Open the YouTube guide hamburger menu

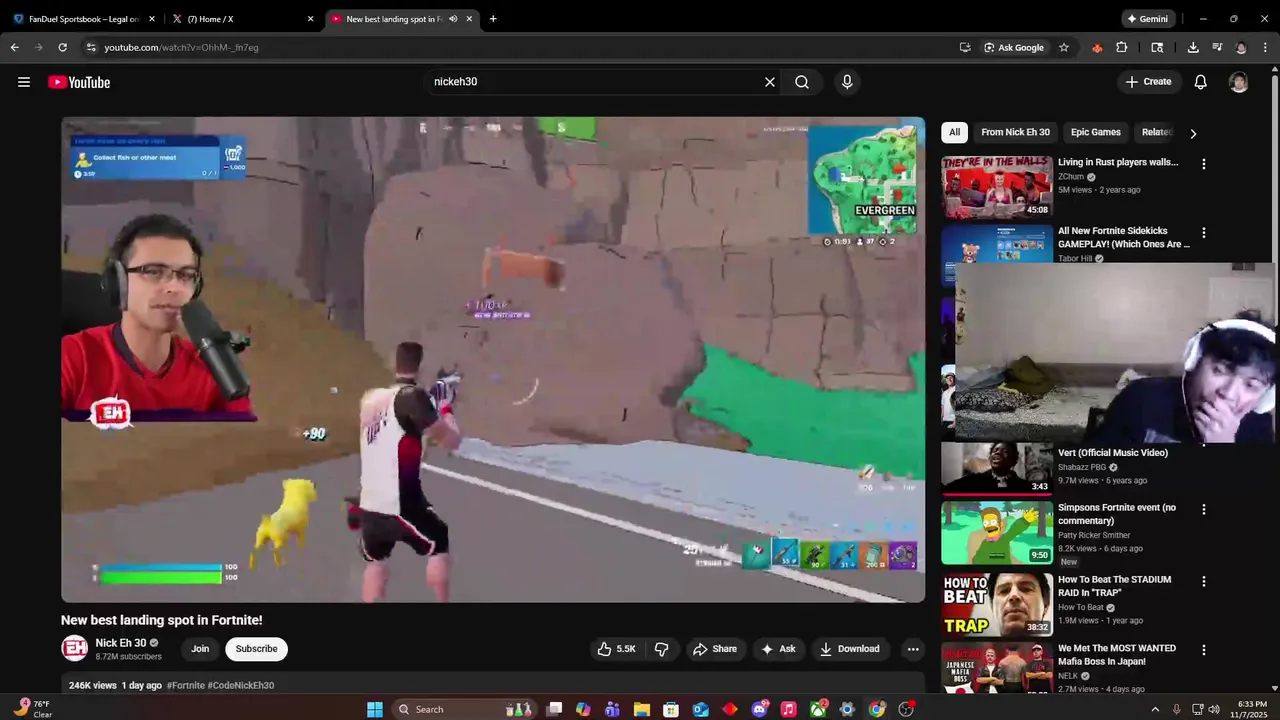pos(24,82)
